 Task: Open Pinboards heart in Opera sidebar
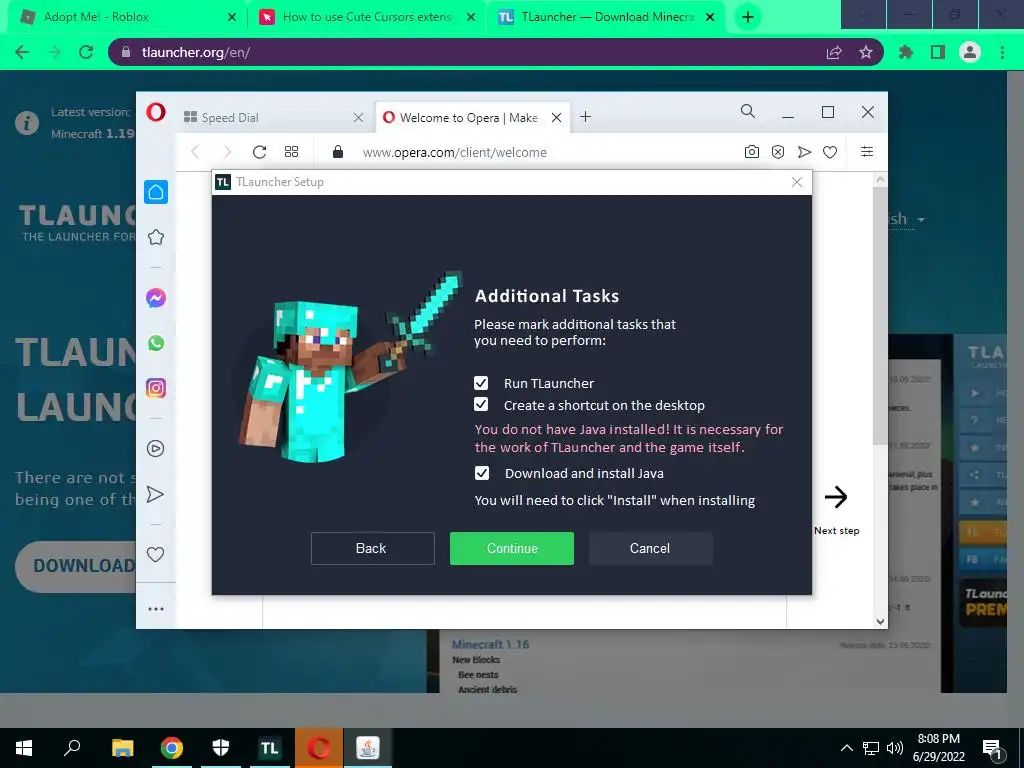click(x=155, y=554)
